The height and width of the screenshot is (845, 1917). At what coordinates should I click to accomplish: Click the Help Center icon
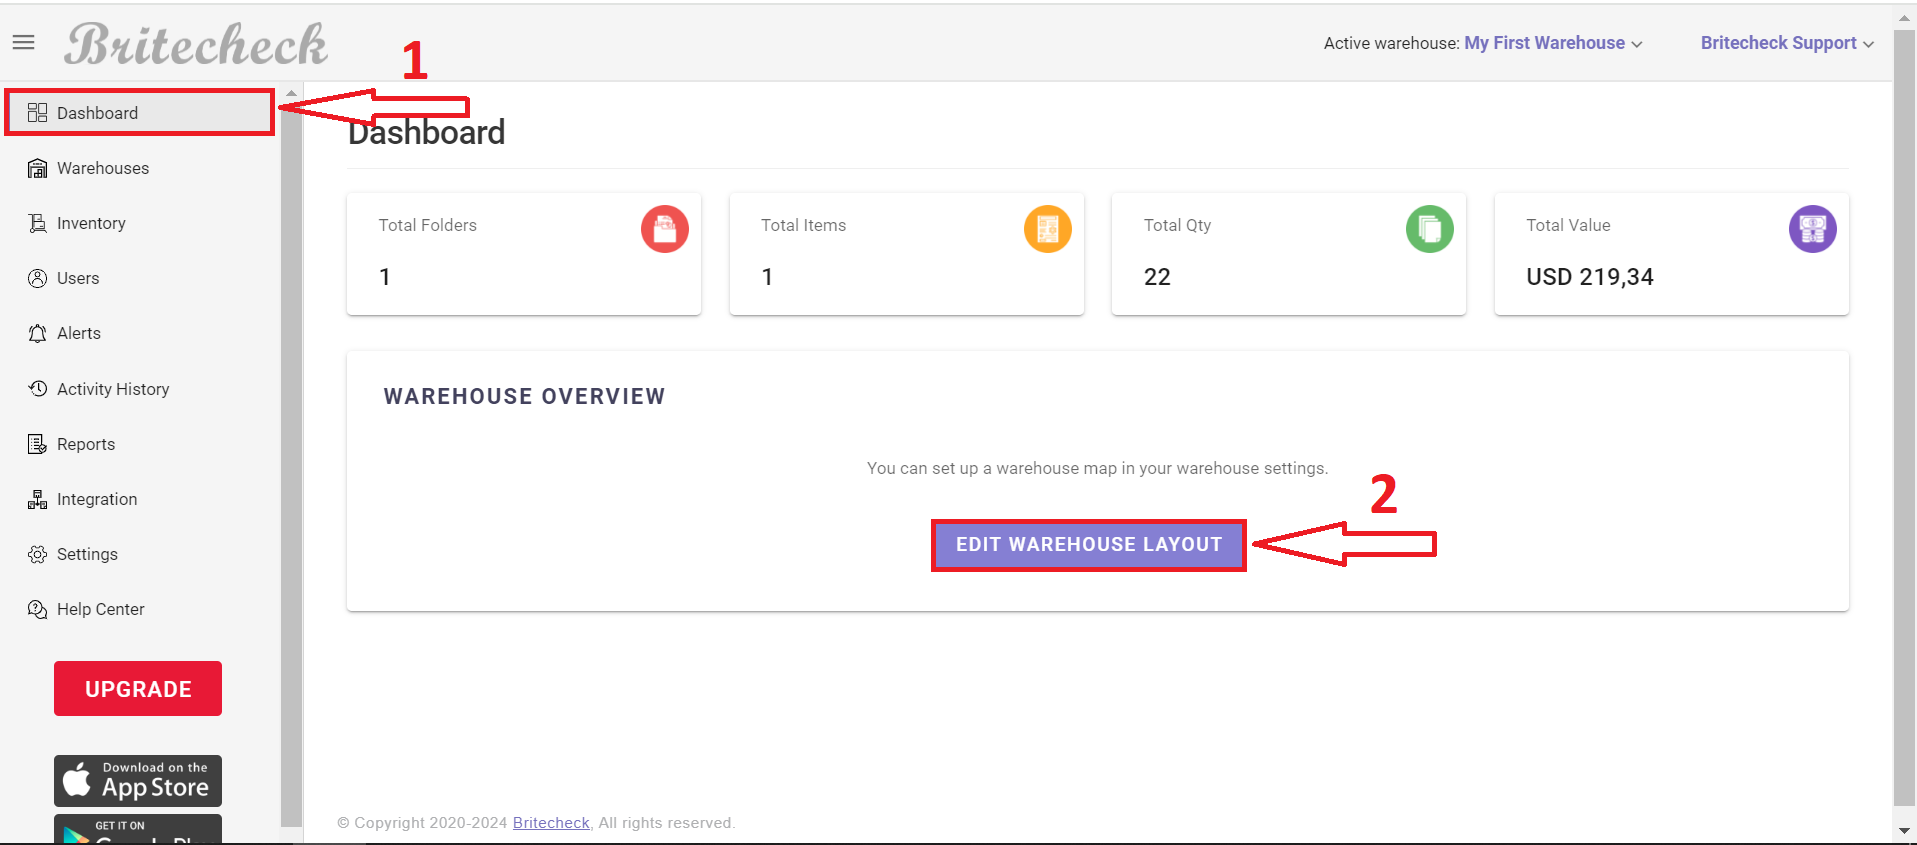pos(37,609)
